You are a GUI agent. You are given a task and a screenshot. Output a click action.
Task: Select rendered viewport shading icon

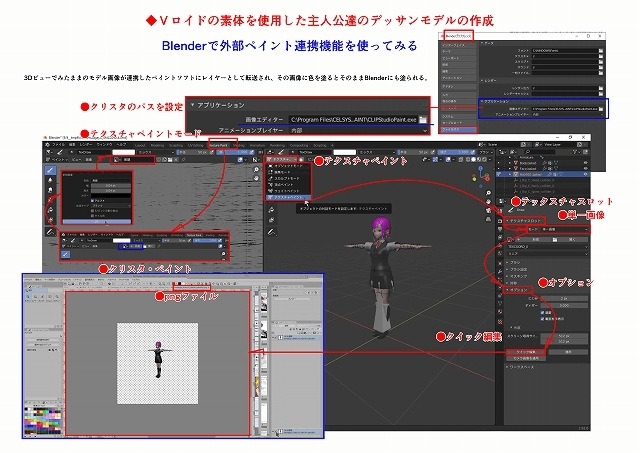(485, 160)
